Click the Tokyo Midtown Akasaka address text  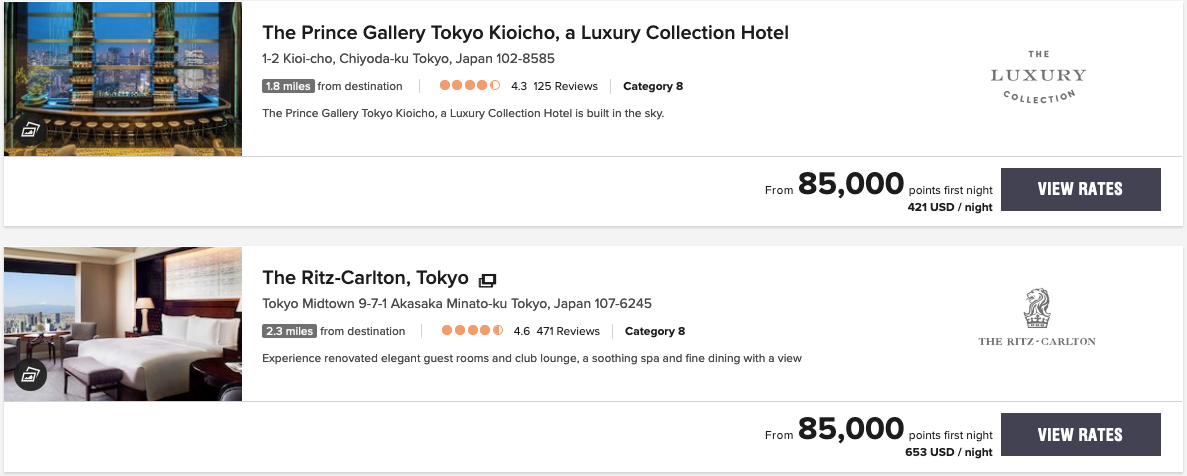tap(456, 304)
